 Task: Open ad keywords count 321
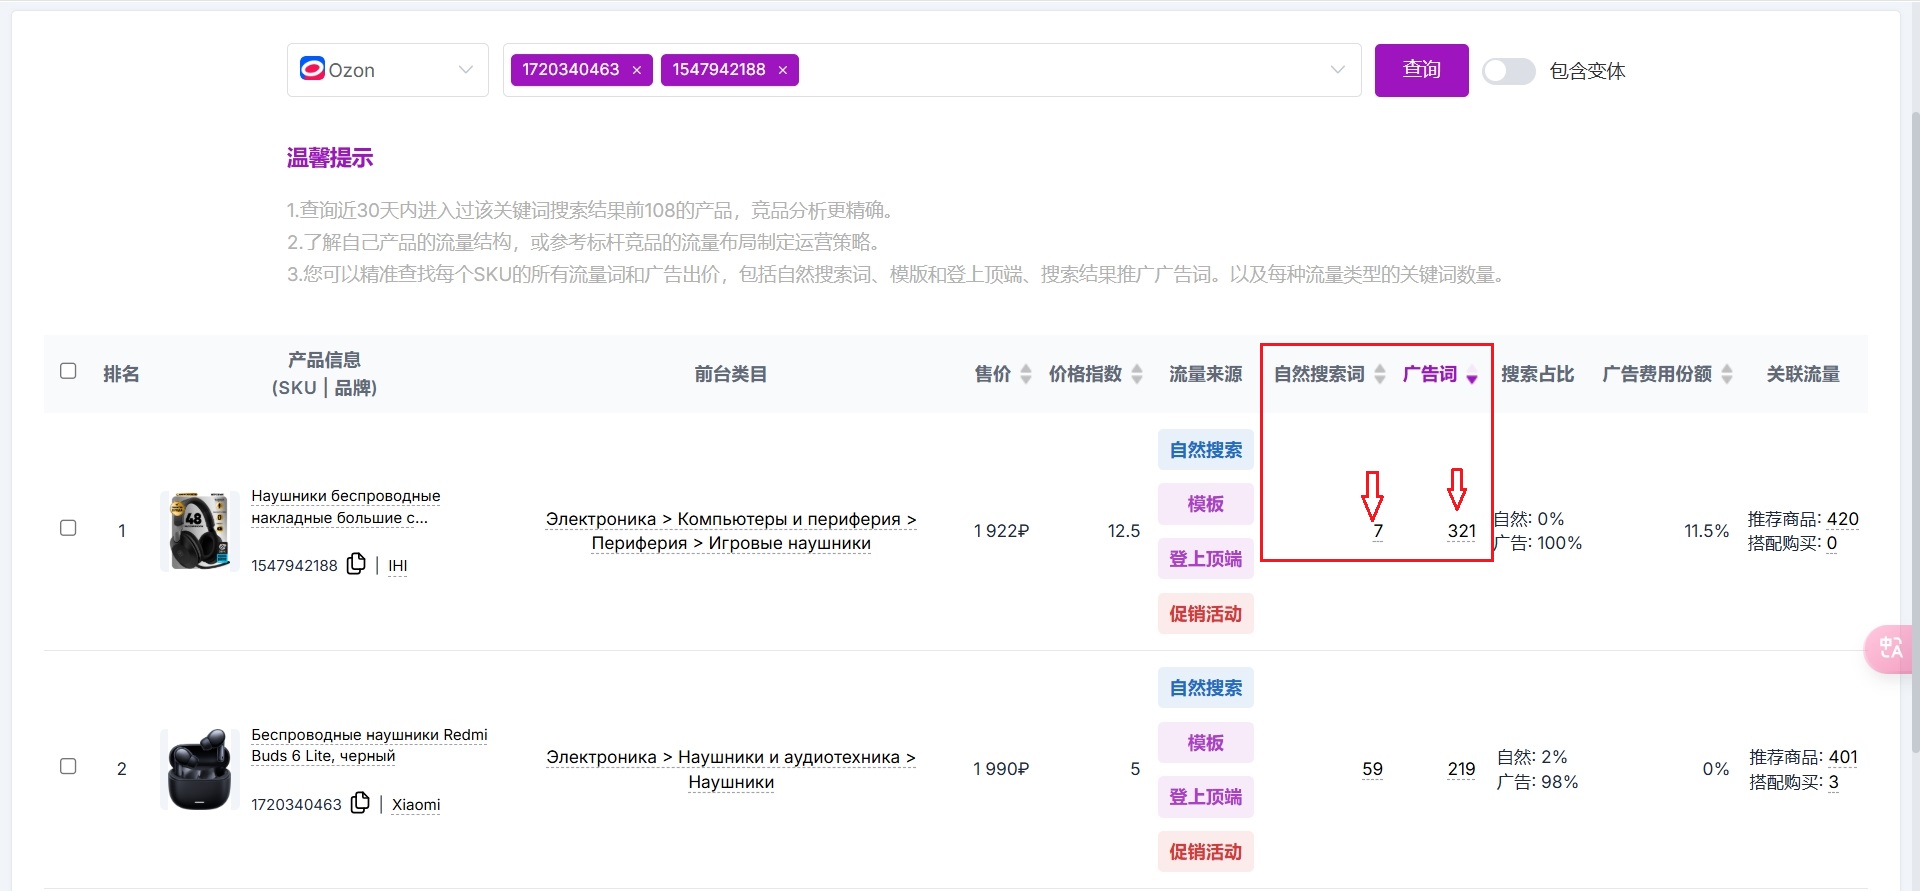coord(1462,531)
